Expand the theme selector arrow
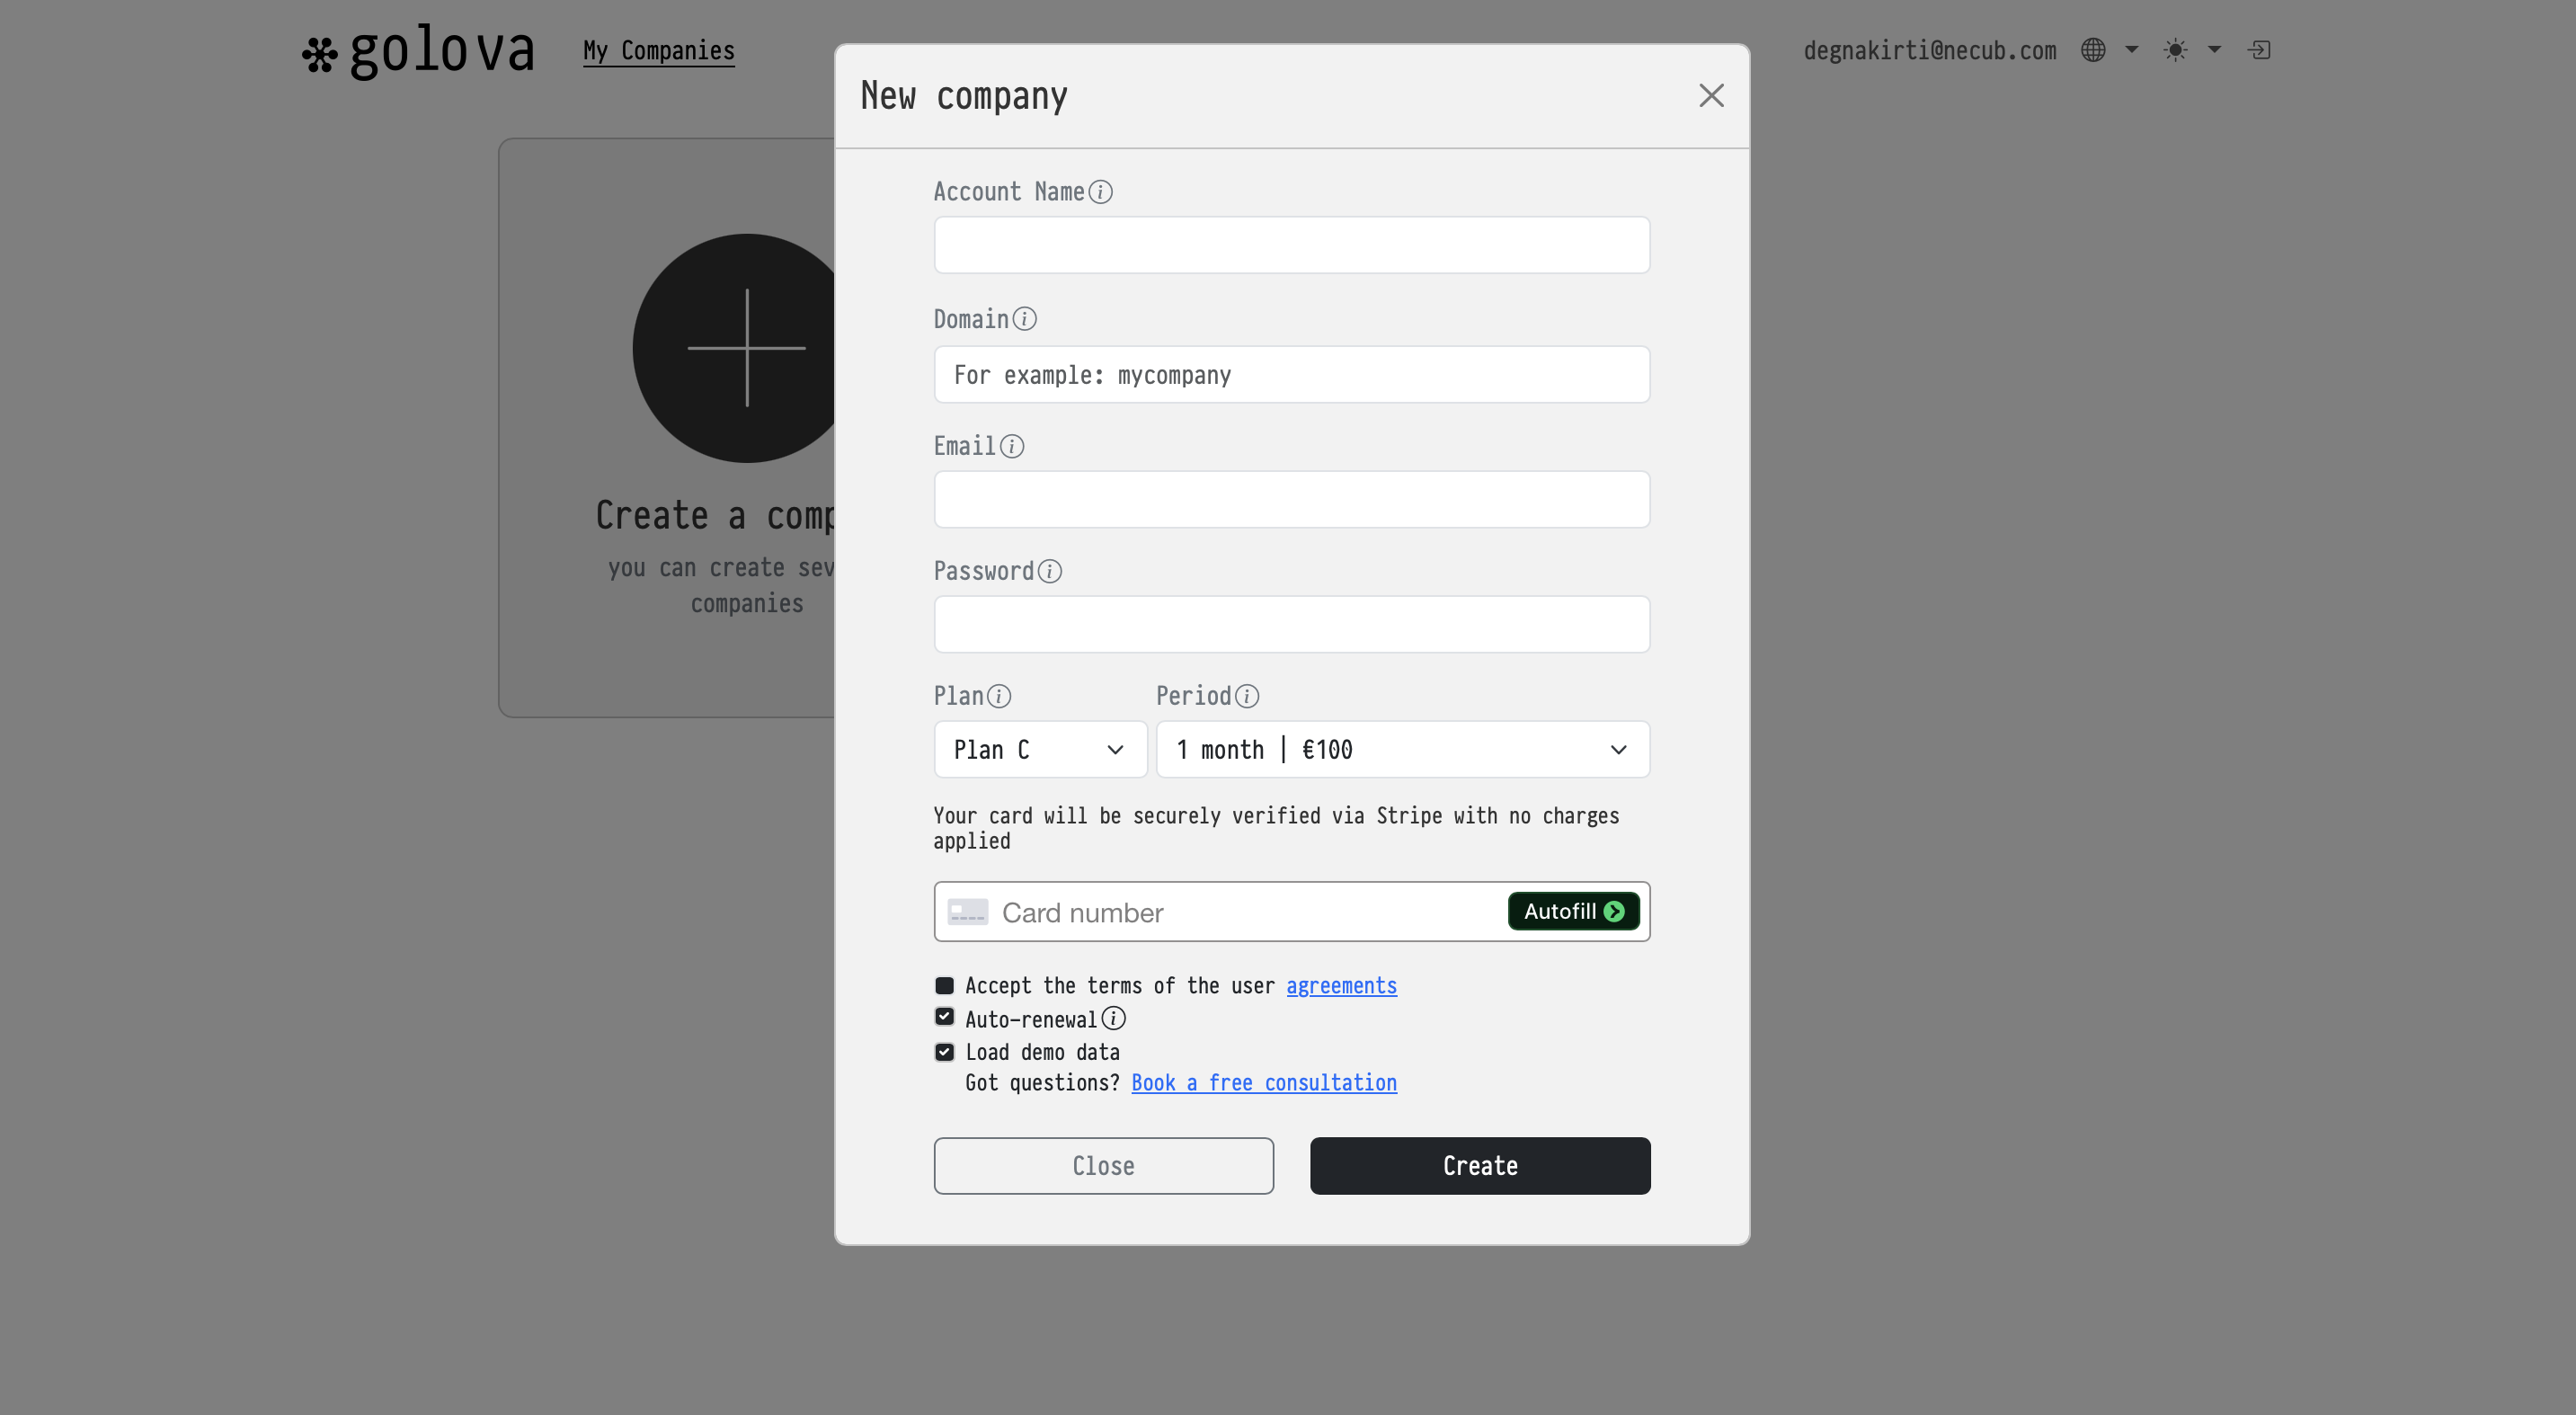 pyautogui.click(x=2214, y=50)
